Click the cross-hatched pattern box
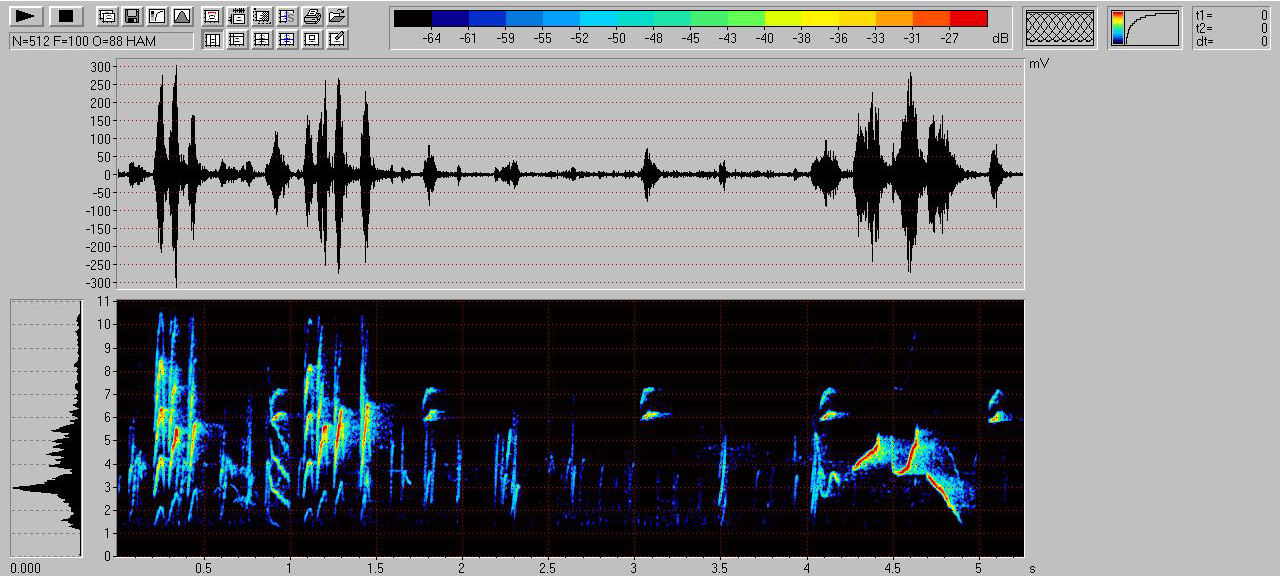Screen dimensions: 1280x576 tap(1060, 27)
